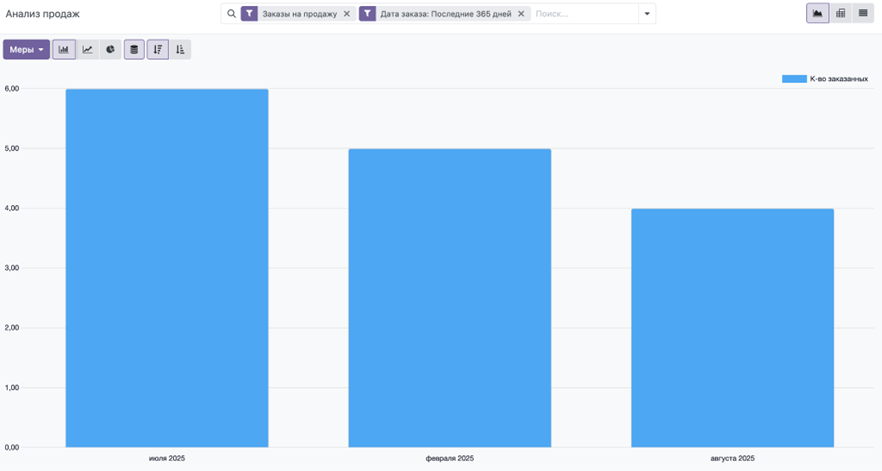Open the Меры dropdown
This screenshot has height=471, width=882.
(x=26, y=50)
